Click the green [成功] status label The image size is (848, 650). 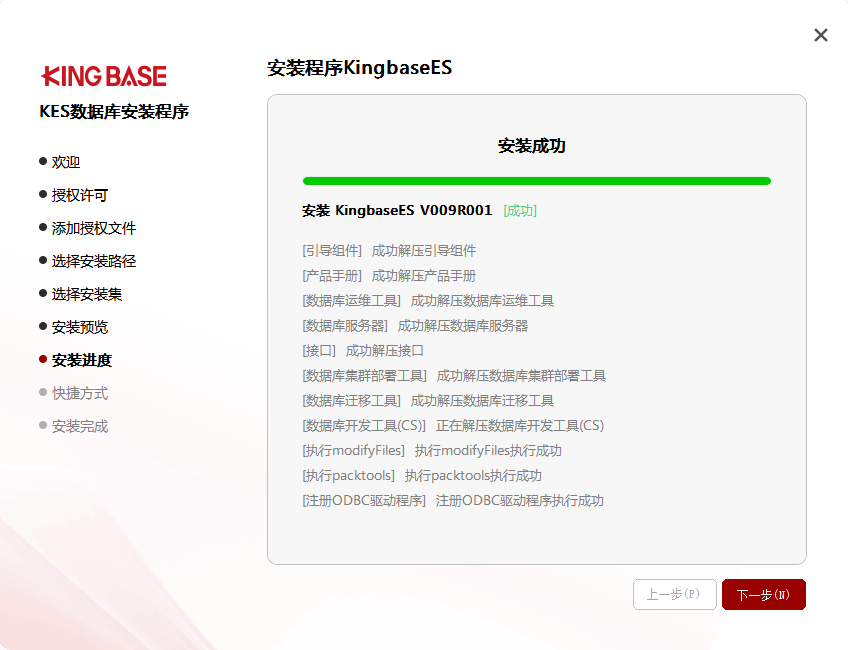[x=520, y=210]
